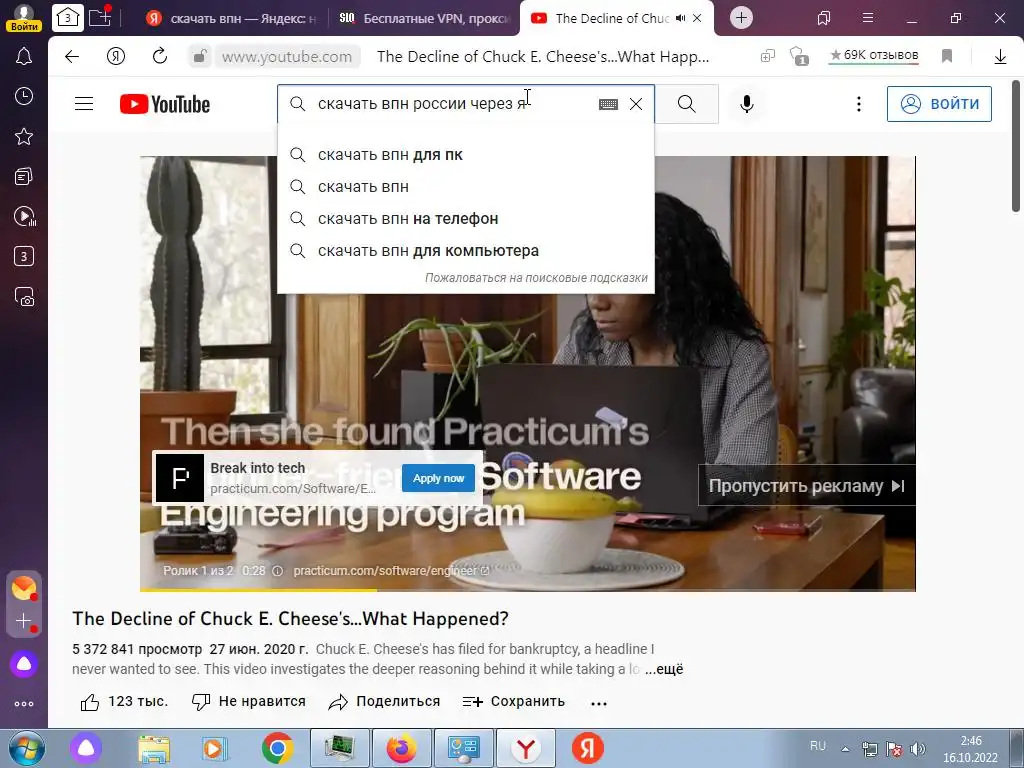
Task: Open the Yandex profile 'Войти' avatar
Action: pyautogui.click(x=24, y=17)
